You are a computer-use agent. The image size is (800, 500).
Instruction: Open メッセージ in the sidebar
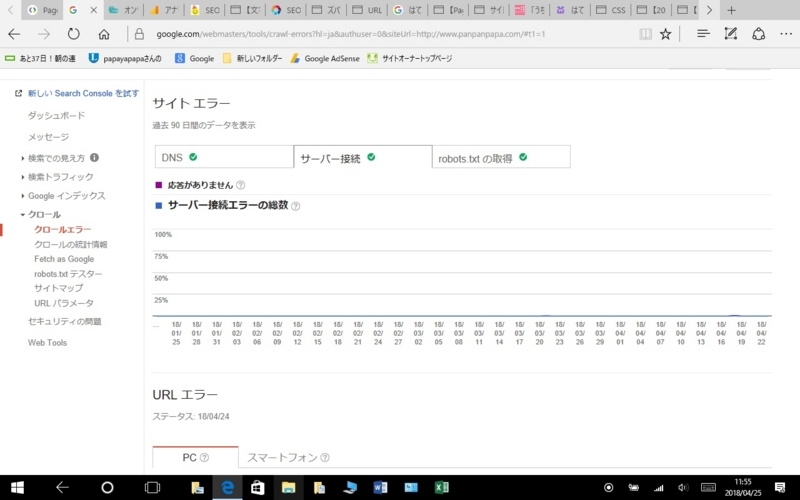point(48,137)
